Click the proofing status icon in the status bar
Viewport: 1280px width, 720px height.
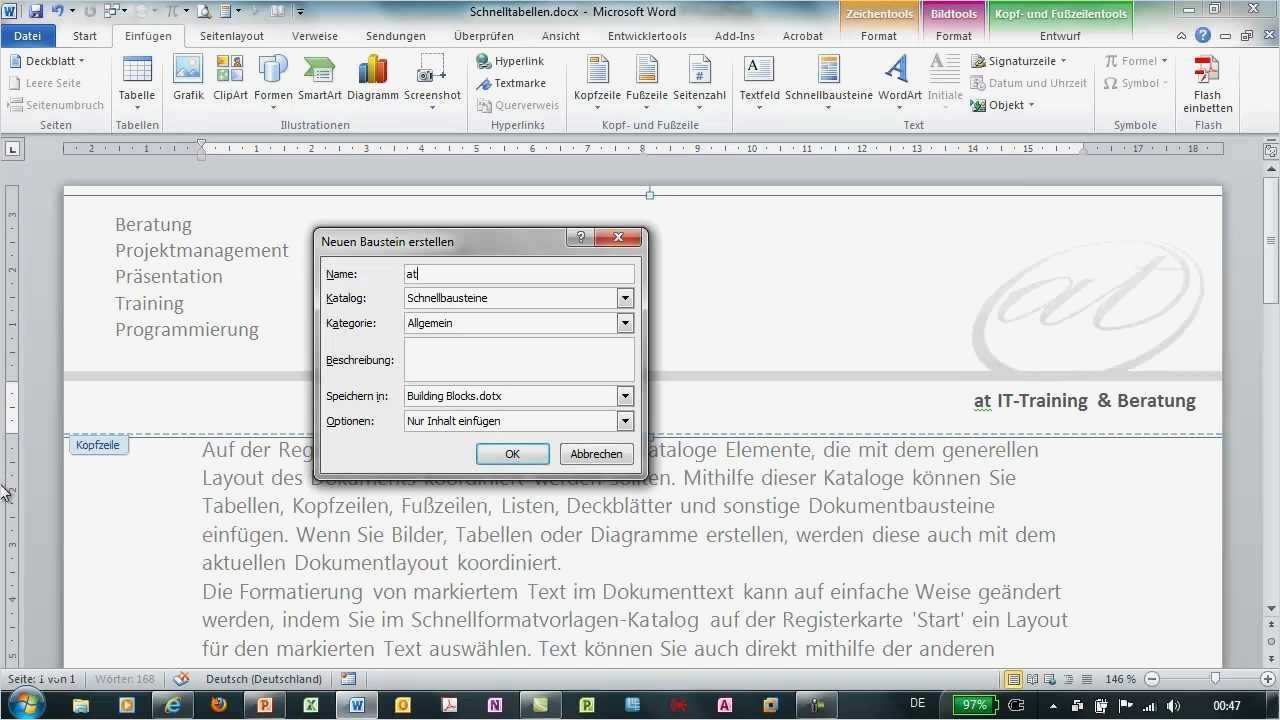[x=181, y=679]
